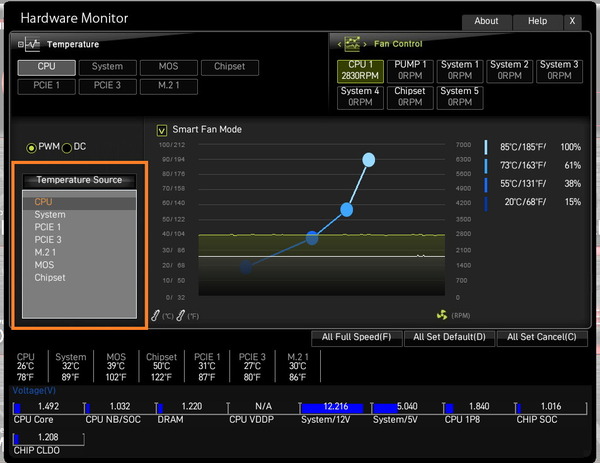Viewport: 600px width, 463px height.
Task: Choose Chipset in Temperature Source list
Action: [50, 278]
